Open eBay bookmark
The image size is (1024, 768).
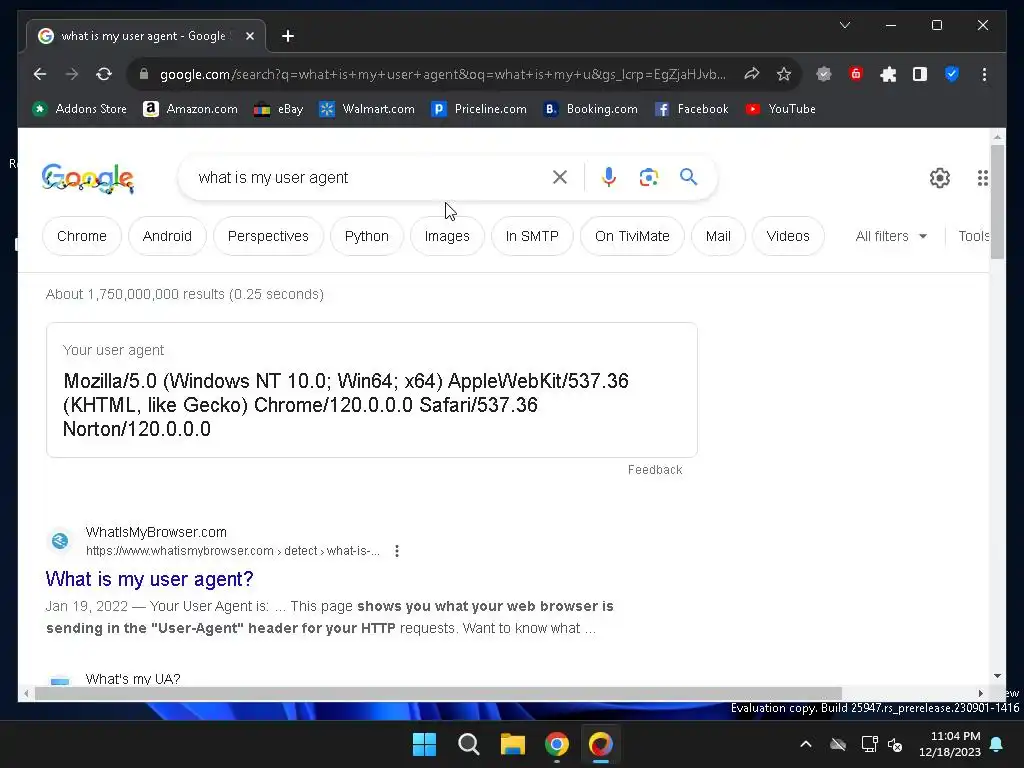(x=278, y=109)
